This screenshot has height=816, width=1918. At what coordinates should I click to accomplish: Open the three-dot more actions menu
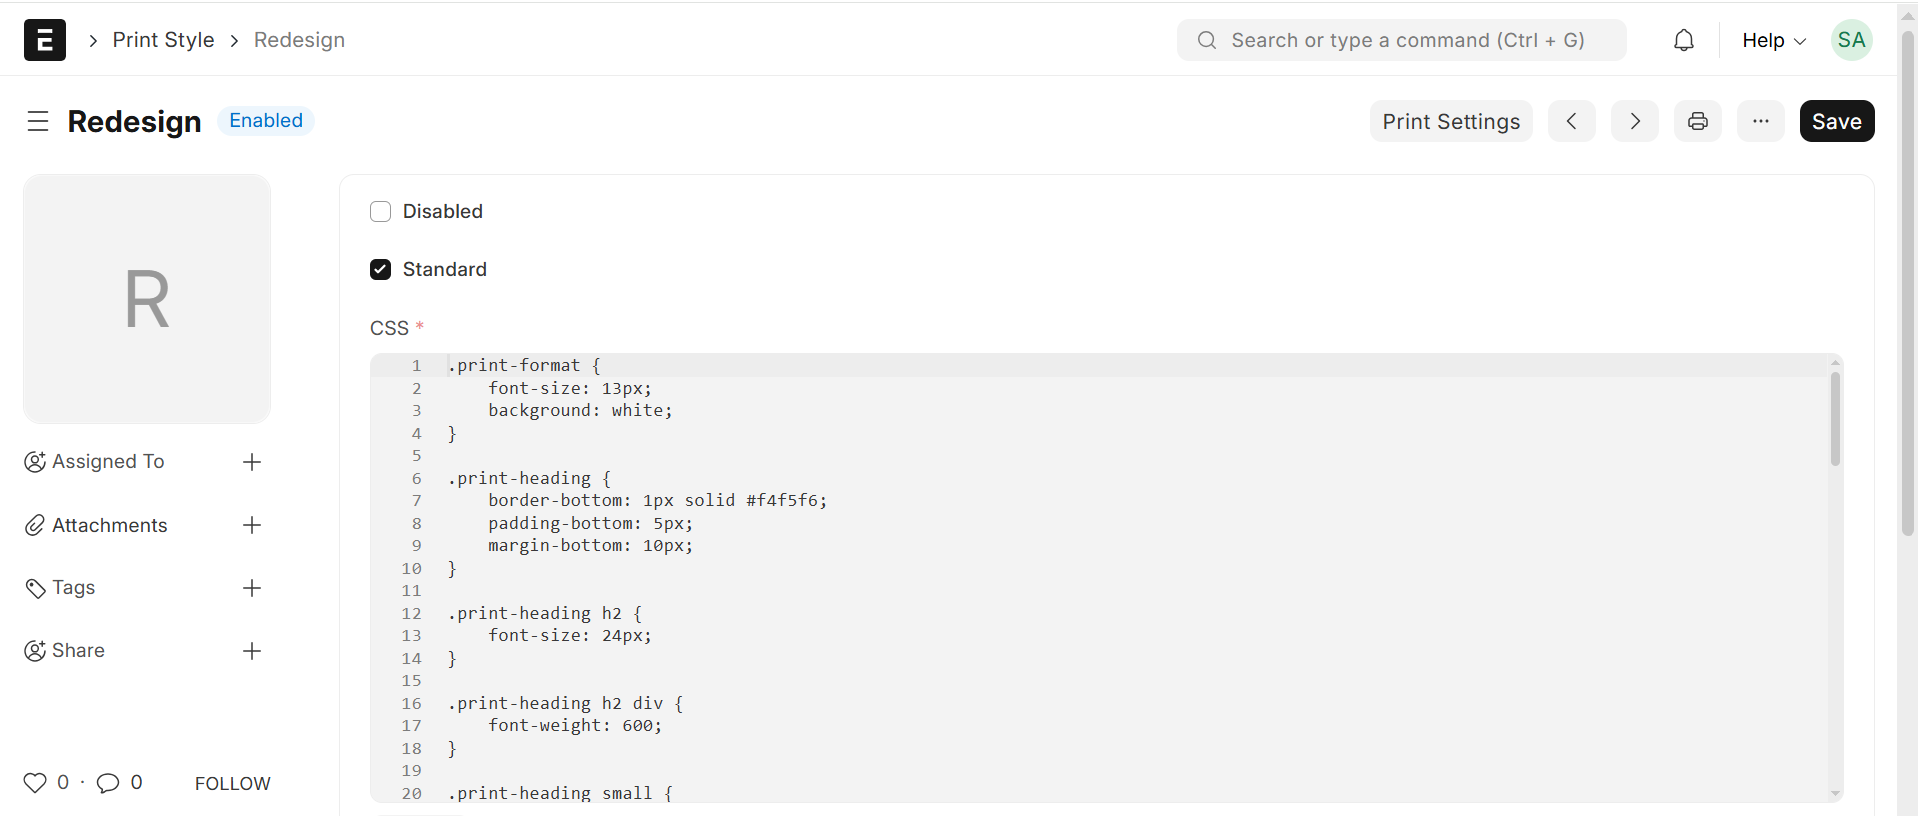tap(1761, 121)
